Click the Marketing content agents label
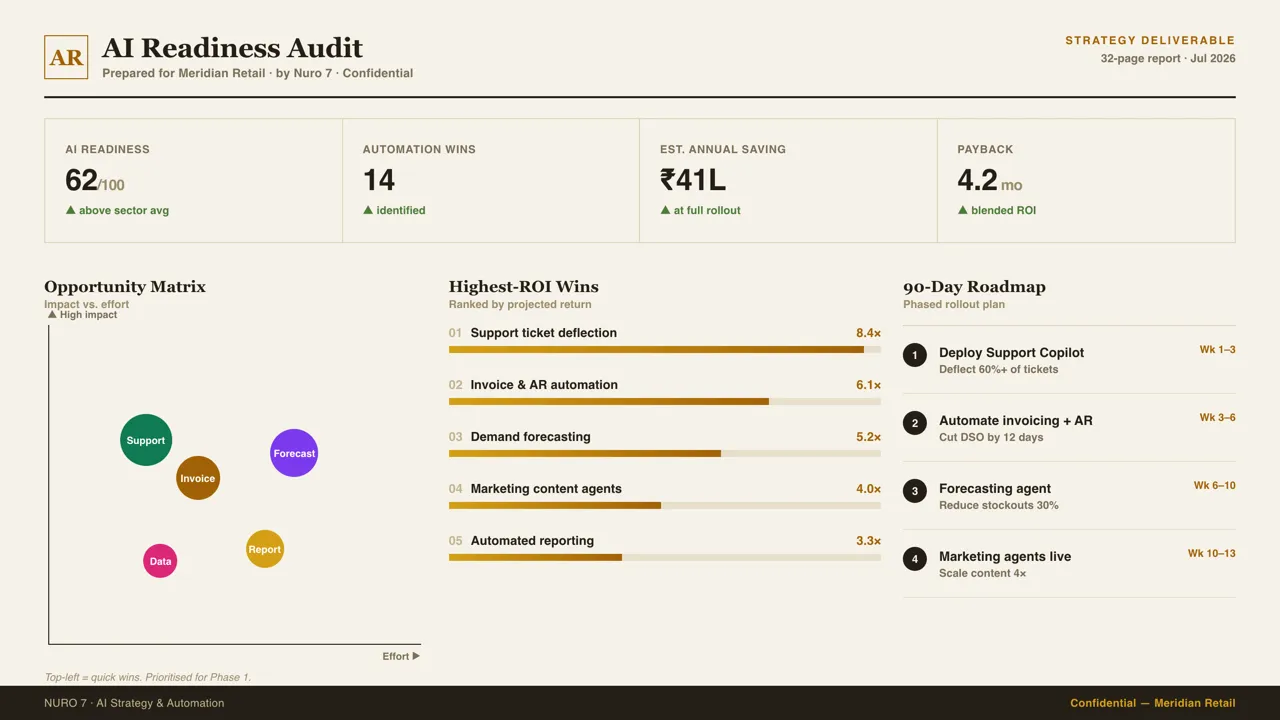This screenshot has height=720, width=1280. [x=546, y=489]
